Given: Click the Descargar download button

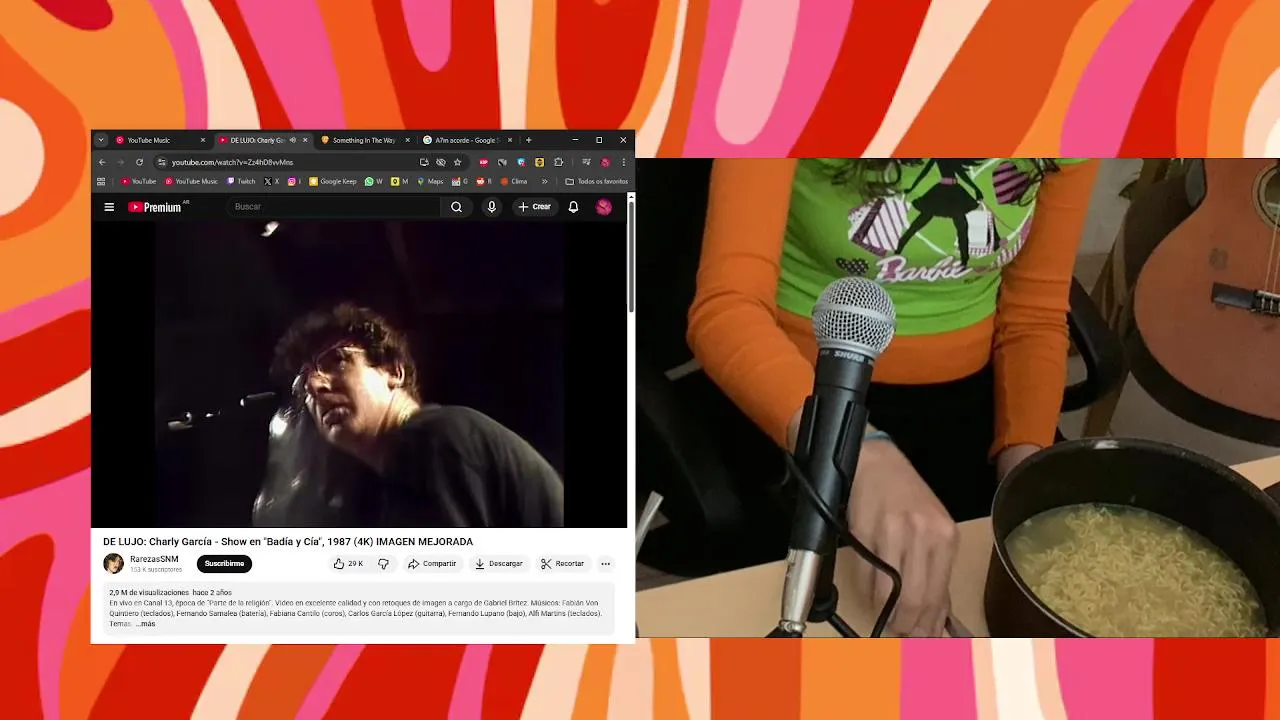Looking at the screenshot, I should click(x=499, y=564).
